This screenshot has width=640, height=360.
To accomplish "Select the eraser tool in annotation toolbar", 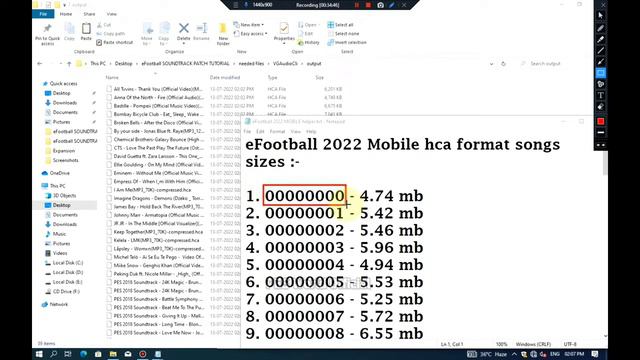I will click(x=601, y=107).
